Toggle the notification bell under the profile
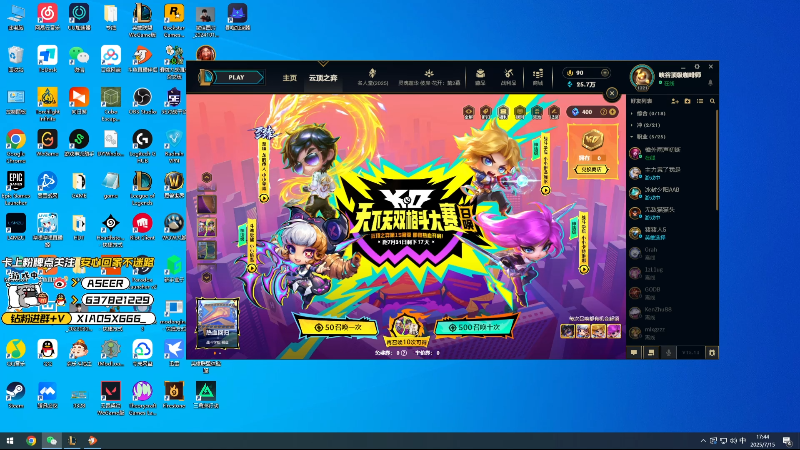 710,83
